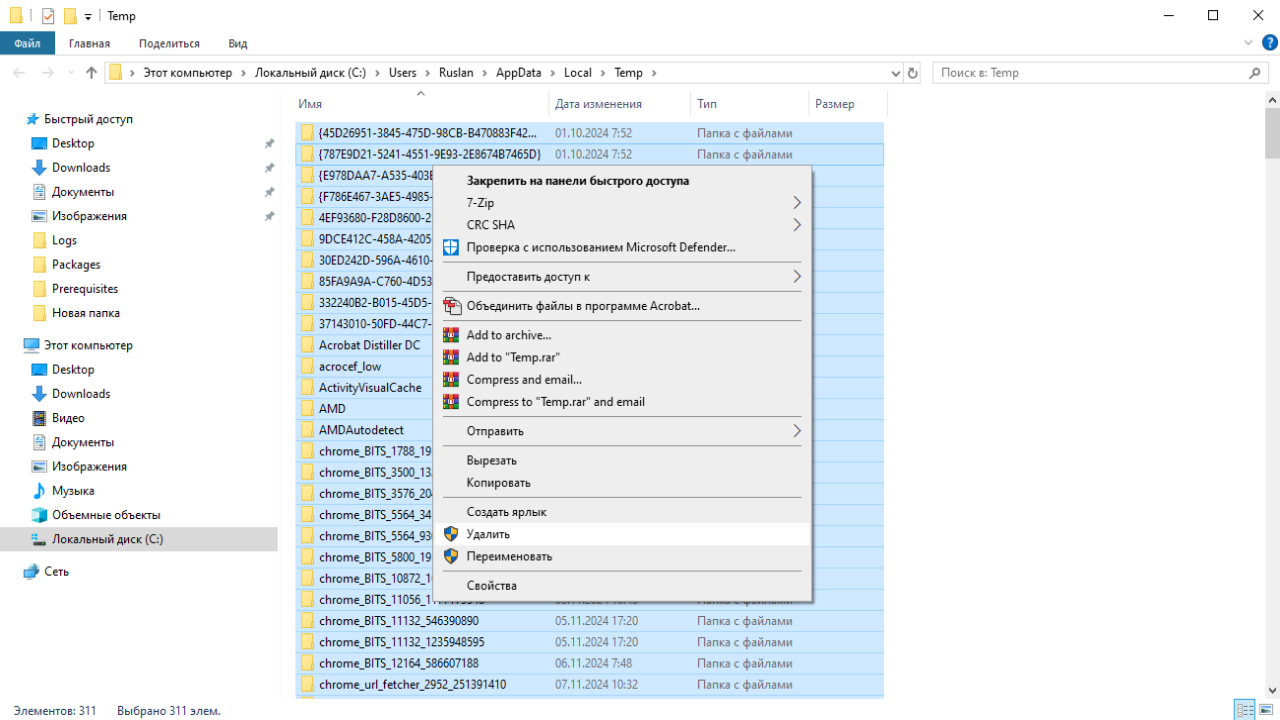Open the recent locations dropdown arrow
Viewport: 1280px width, 720px height.
(70, 73)
